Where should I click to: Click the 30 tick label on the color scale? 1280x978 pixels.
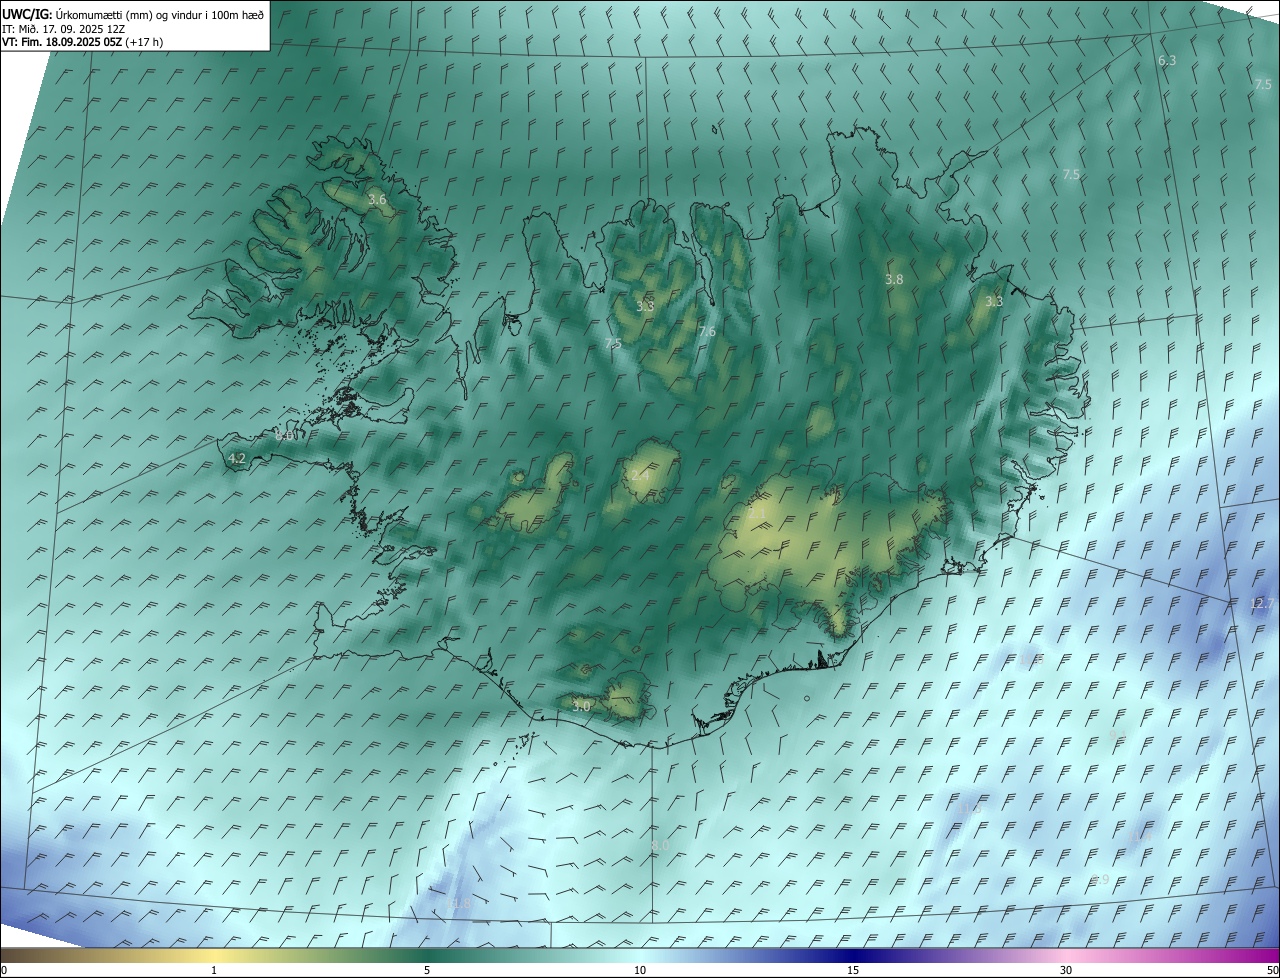pyautogui.click(x=1066, y=970)
